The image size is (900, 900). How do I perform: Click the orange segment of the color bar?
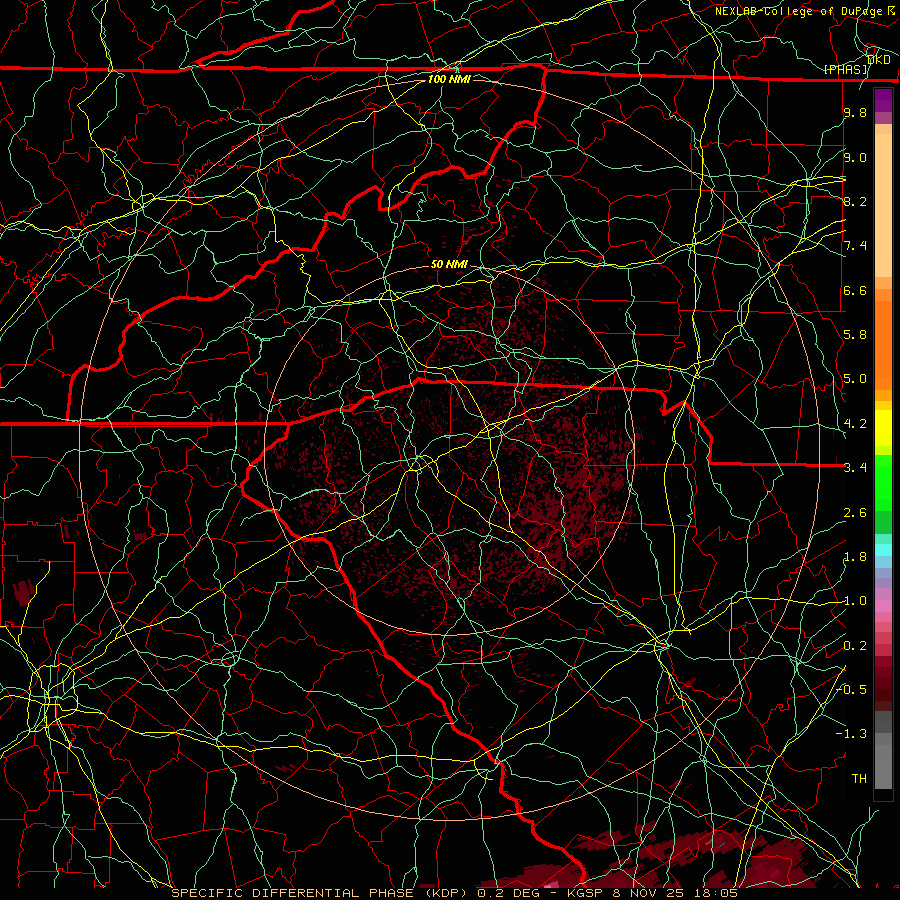pyautogui.click(x=883, y=344)
